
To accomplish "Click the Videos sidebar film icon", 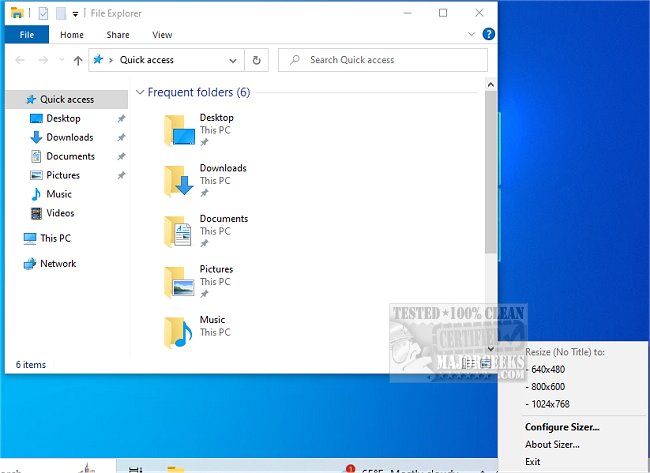I will click(36, 213).
